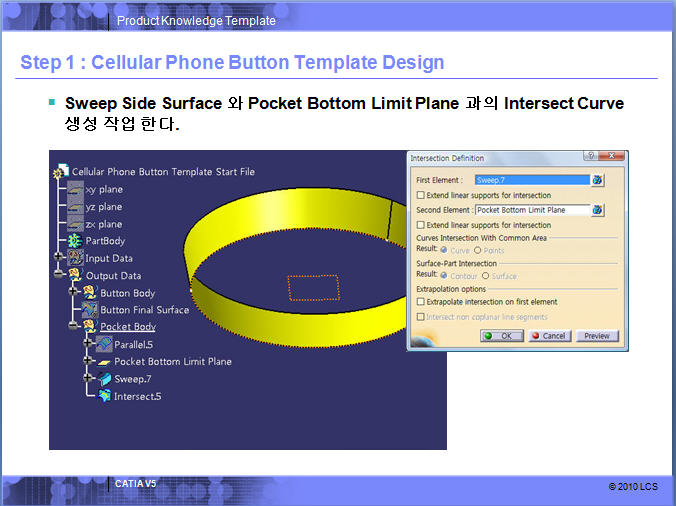The image size is (676, 506).
Task: Choose Surface result radio option
Action: tap(486, 276)
